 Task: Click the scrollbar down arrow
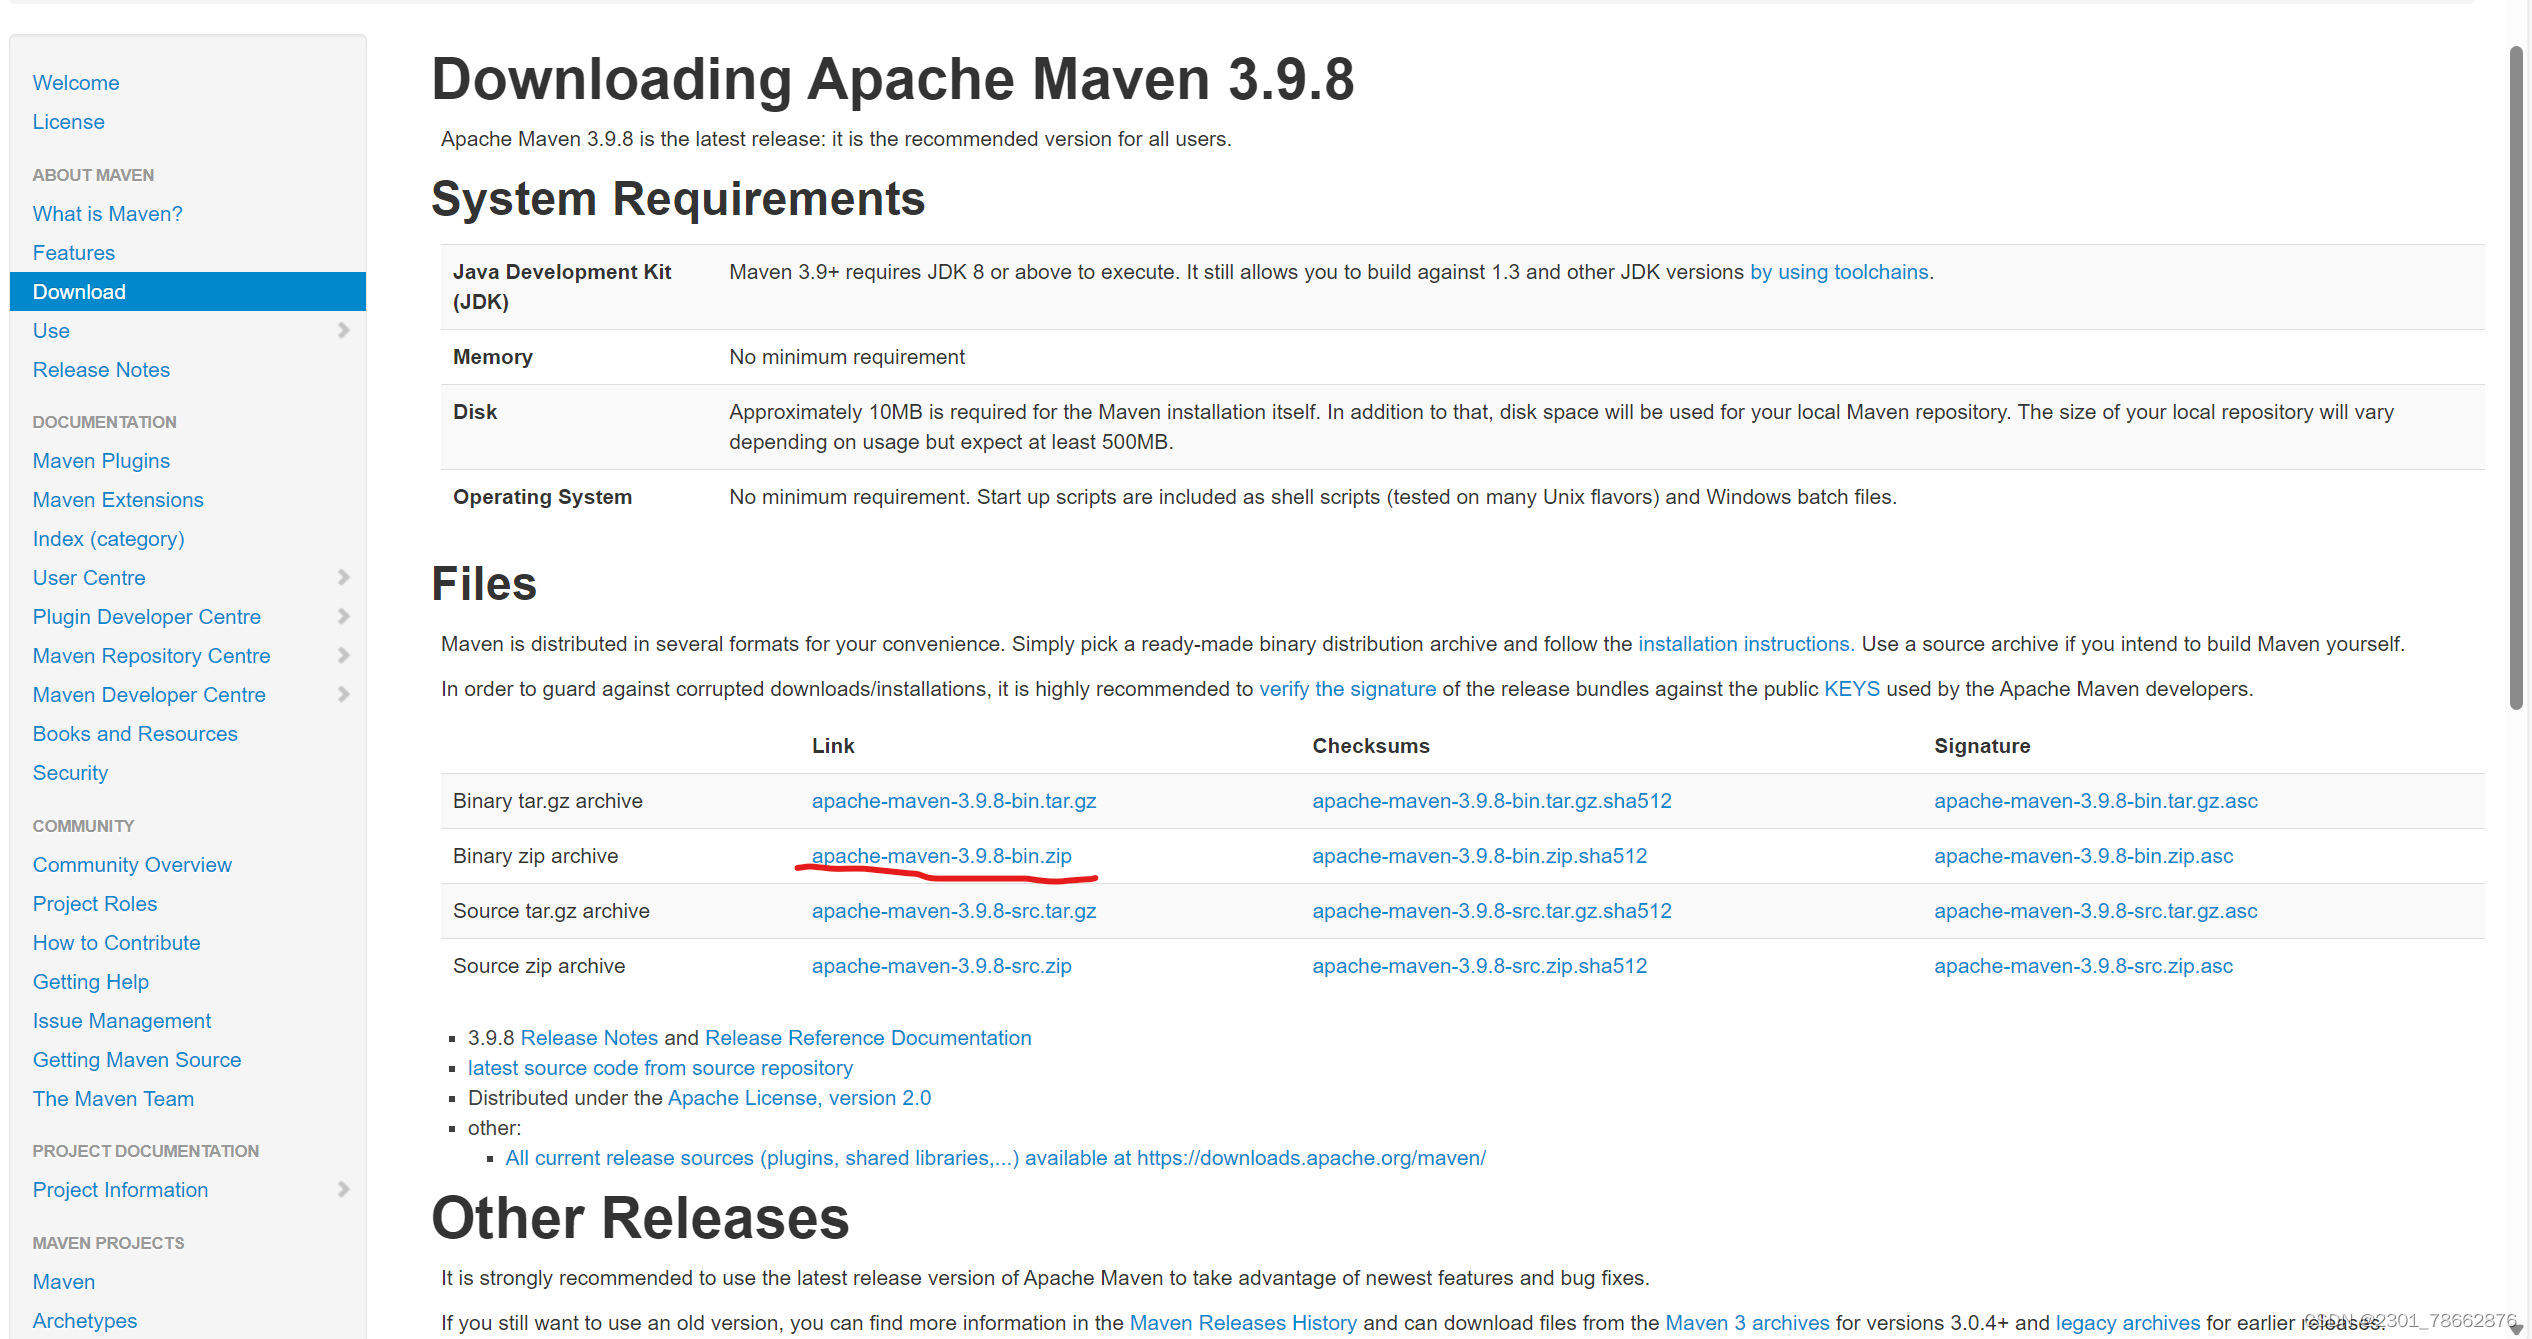tap(2516, 1328)
